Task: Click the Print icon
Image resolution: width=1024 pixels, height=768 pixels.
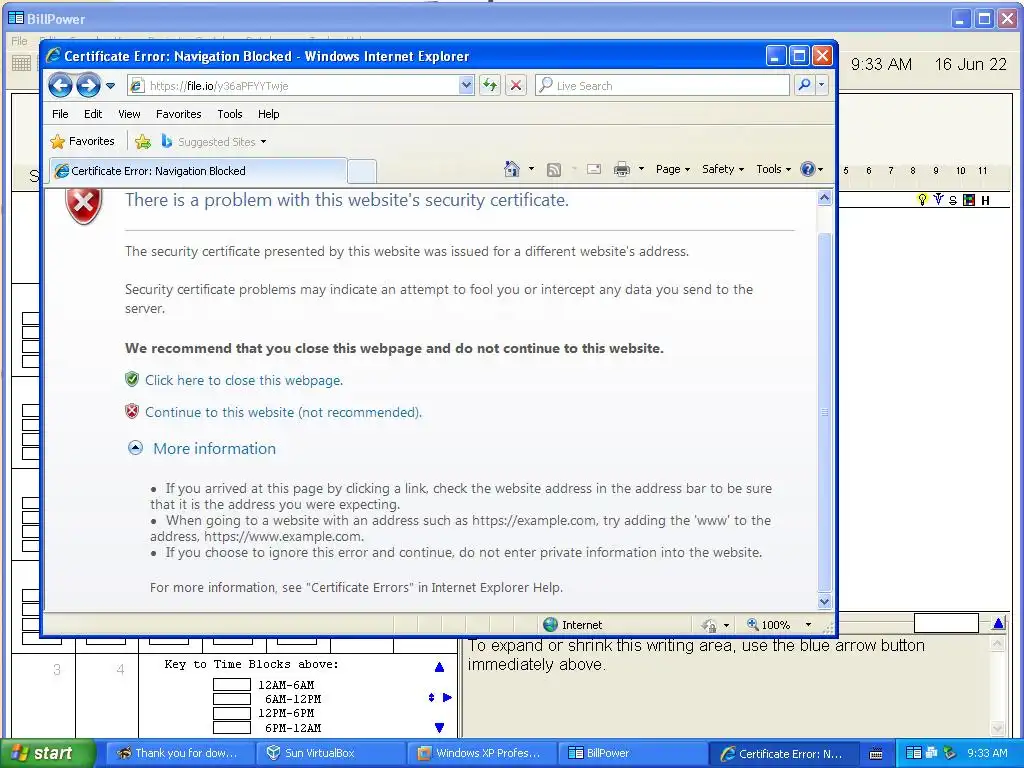Action: point(622,169)
